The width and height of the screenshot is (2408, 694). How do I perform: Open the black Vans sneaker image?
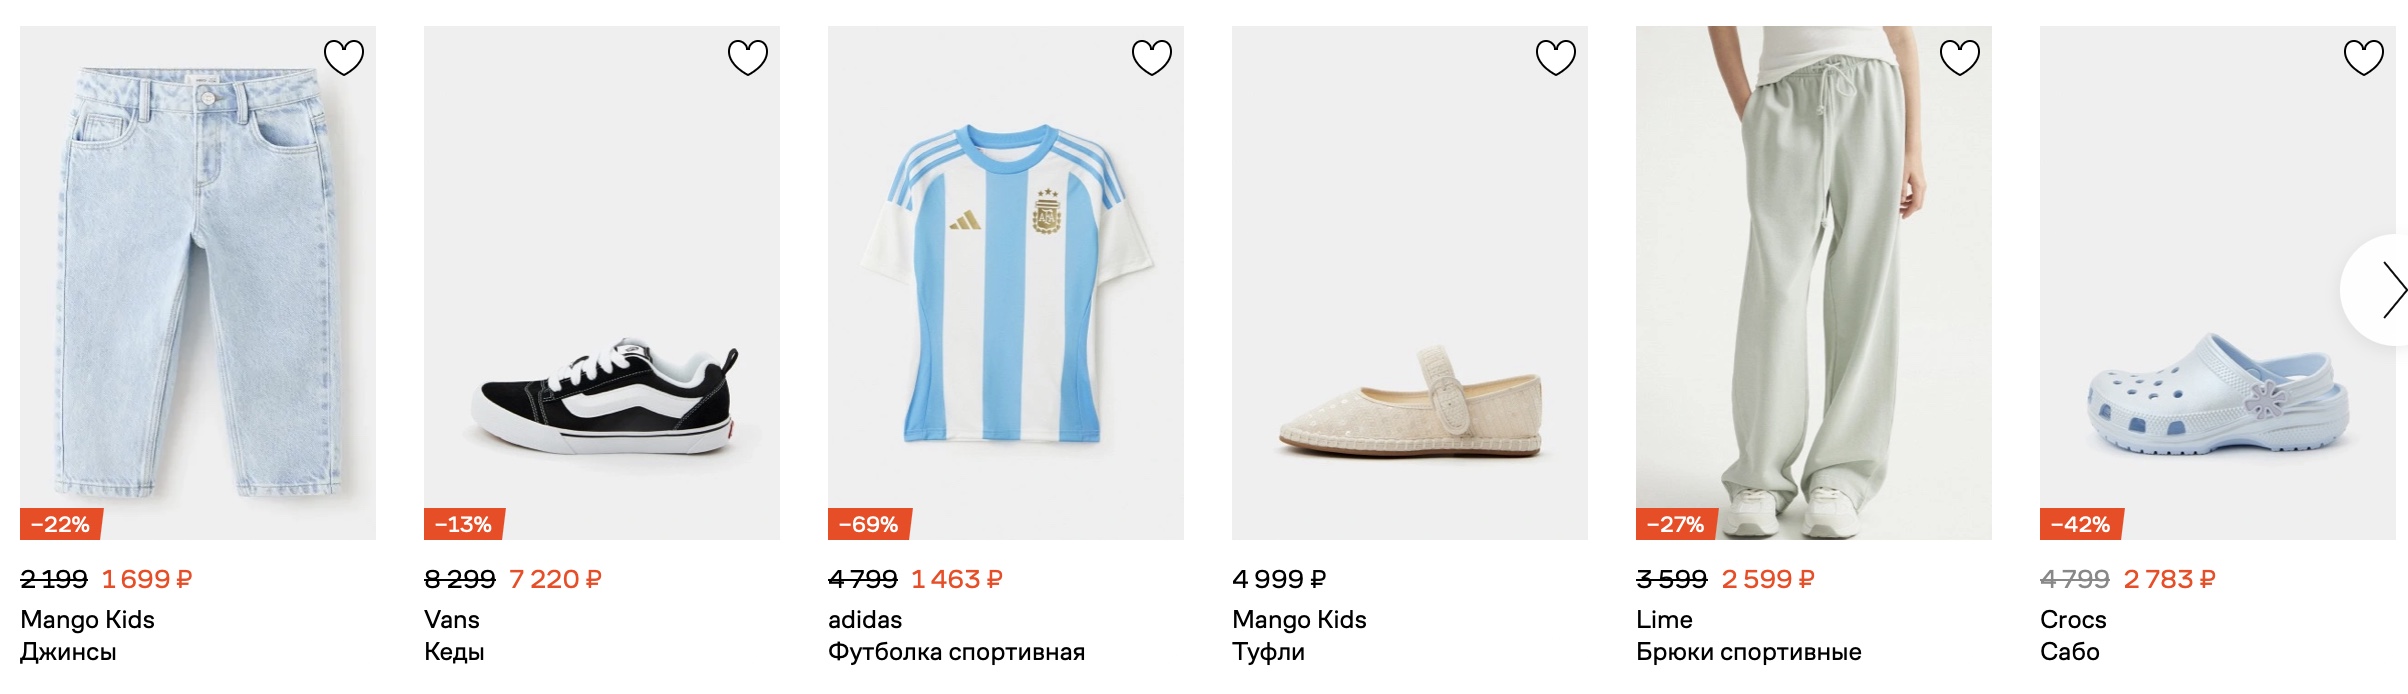[602, 283]
